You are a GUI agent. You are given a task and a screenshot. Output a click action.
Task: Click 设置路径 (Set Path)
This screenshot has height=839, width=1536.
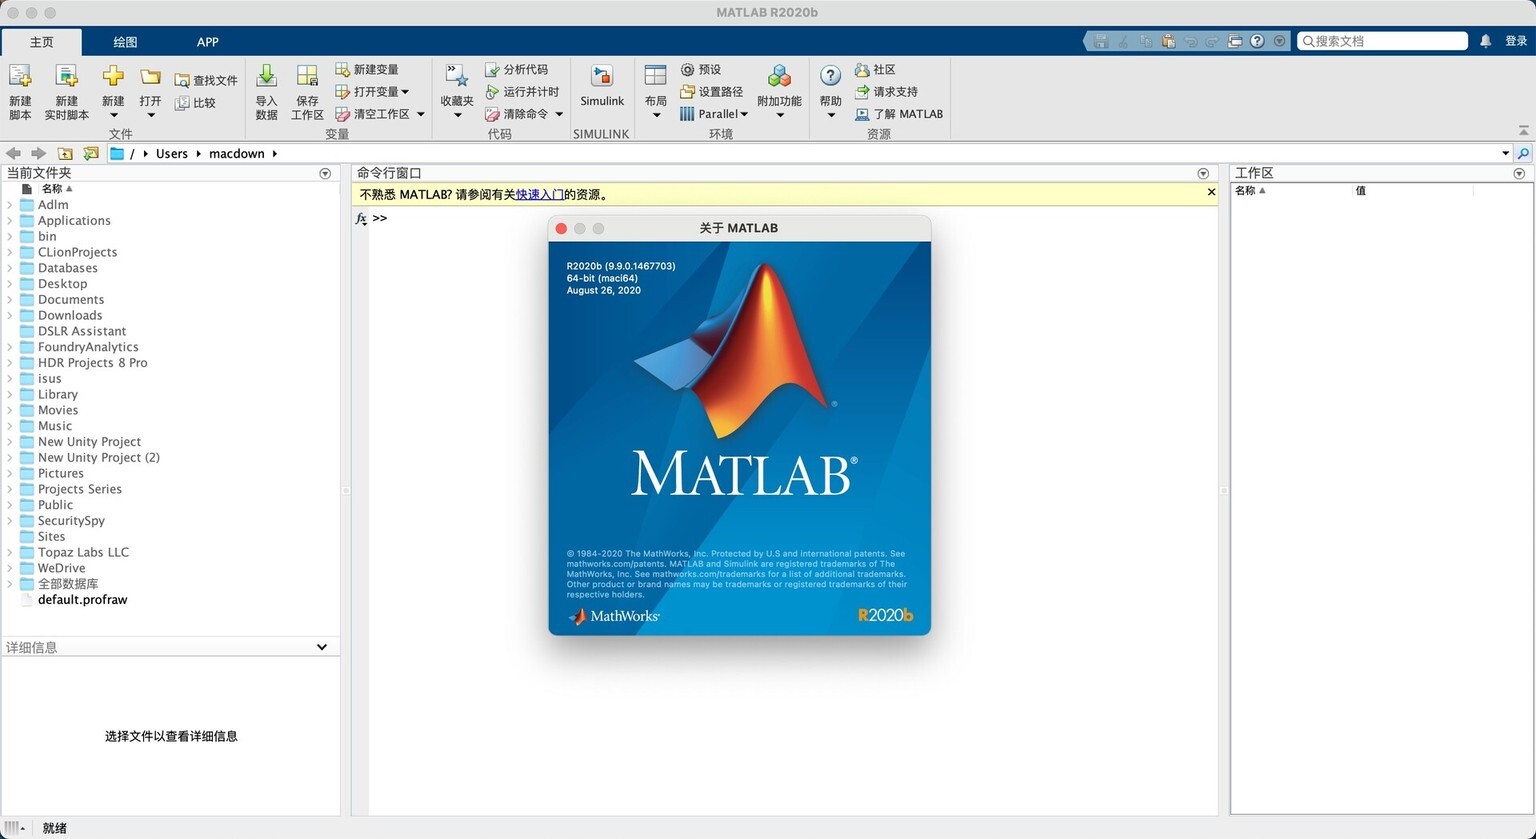point(711,92)
